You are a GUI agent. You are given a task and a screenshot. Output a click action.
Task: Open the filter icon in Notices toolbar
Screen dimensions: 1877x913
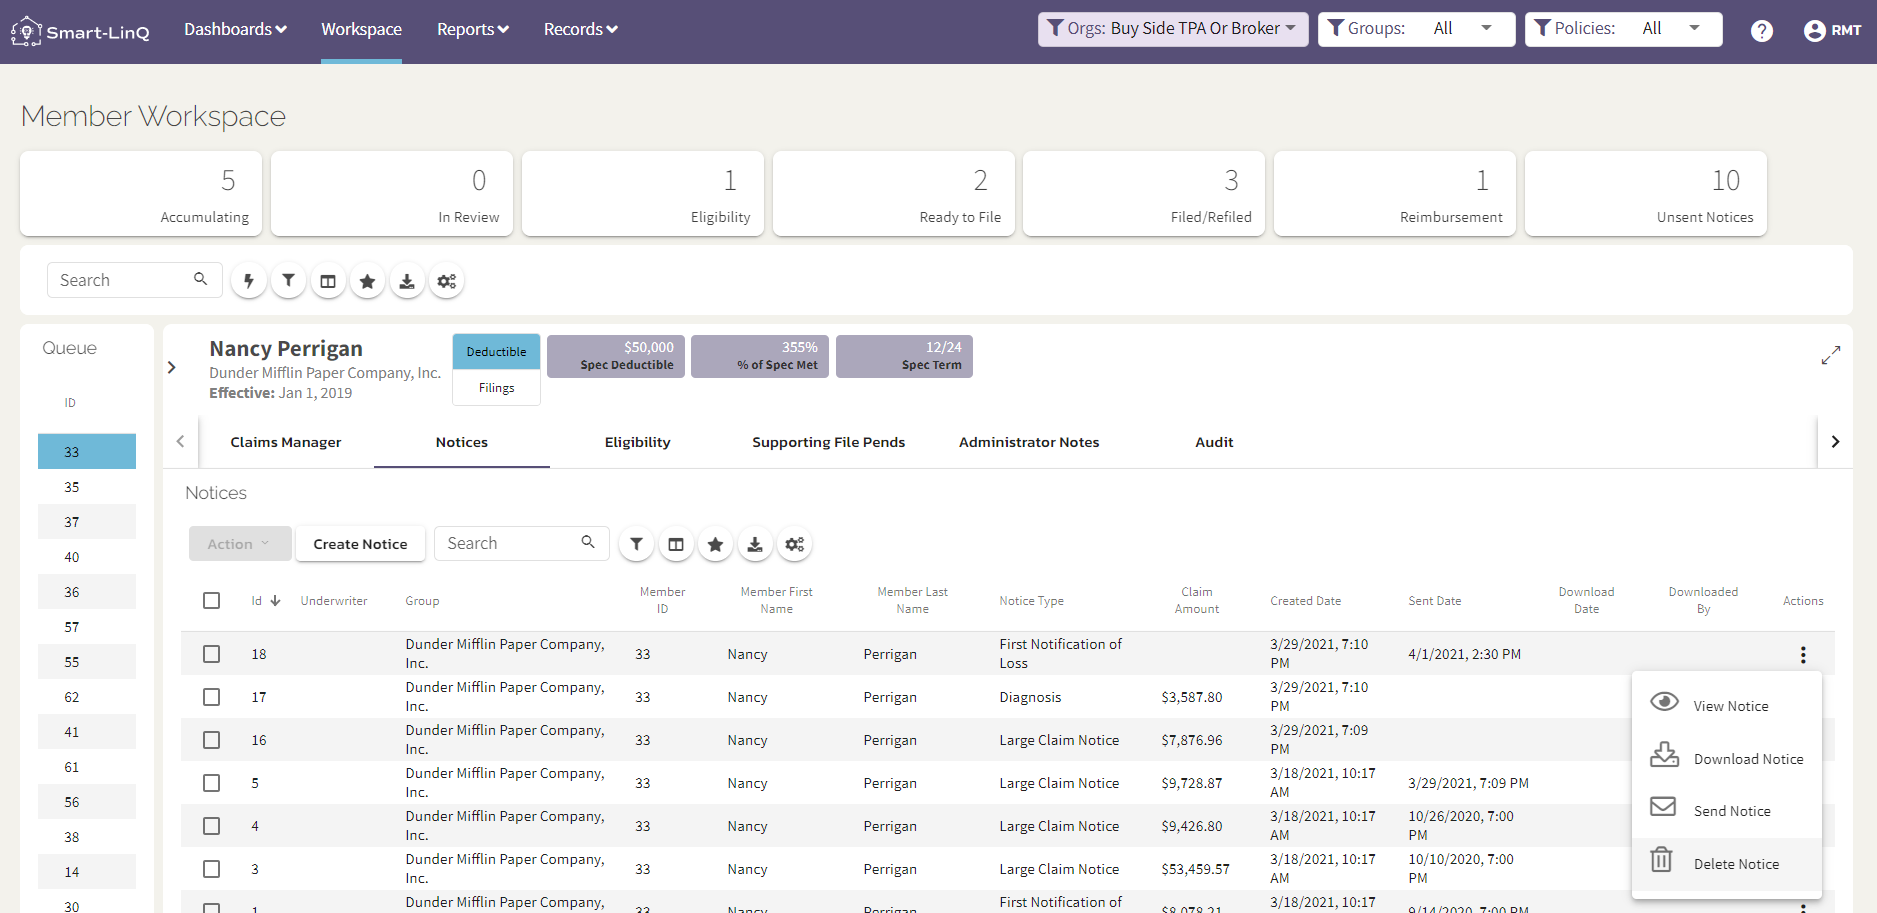coord(636,544)
